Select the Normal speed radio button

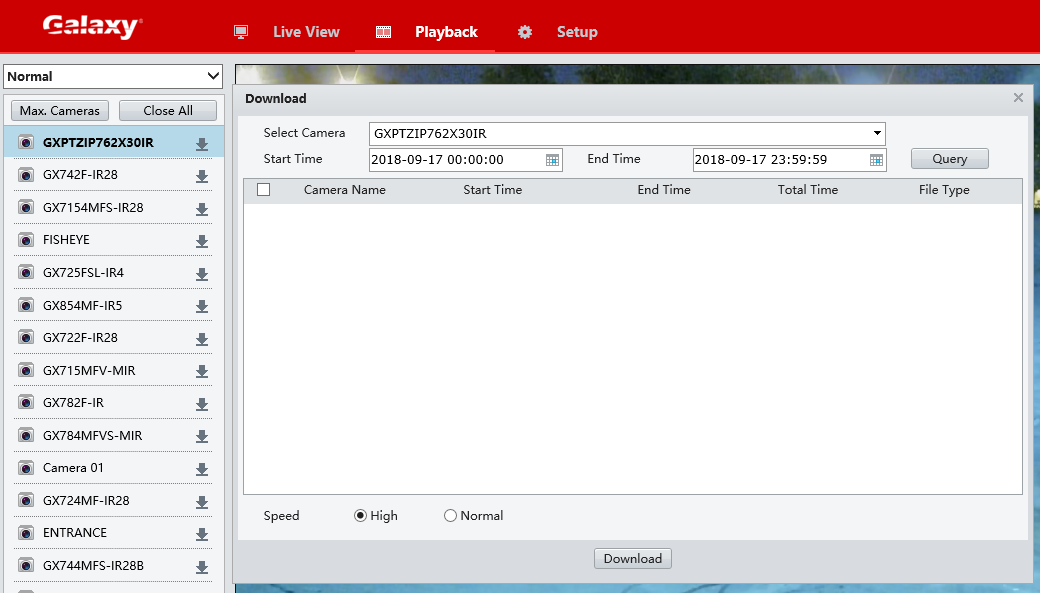[450, 516]
